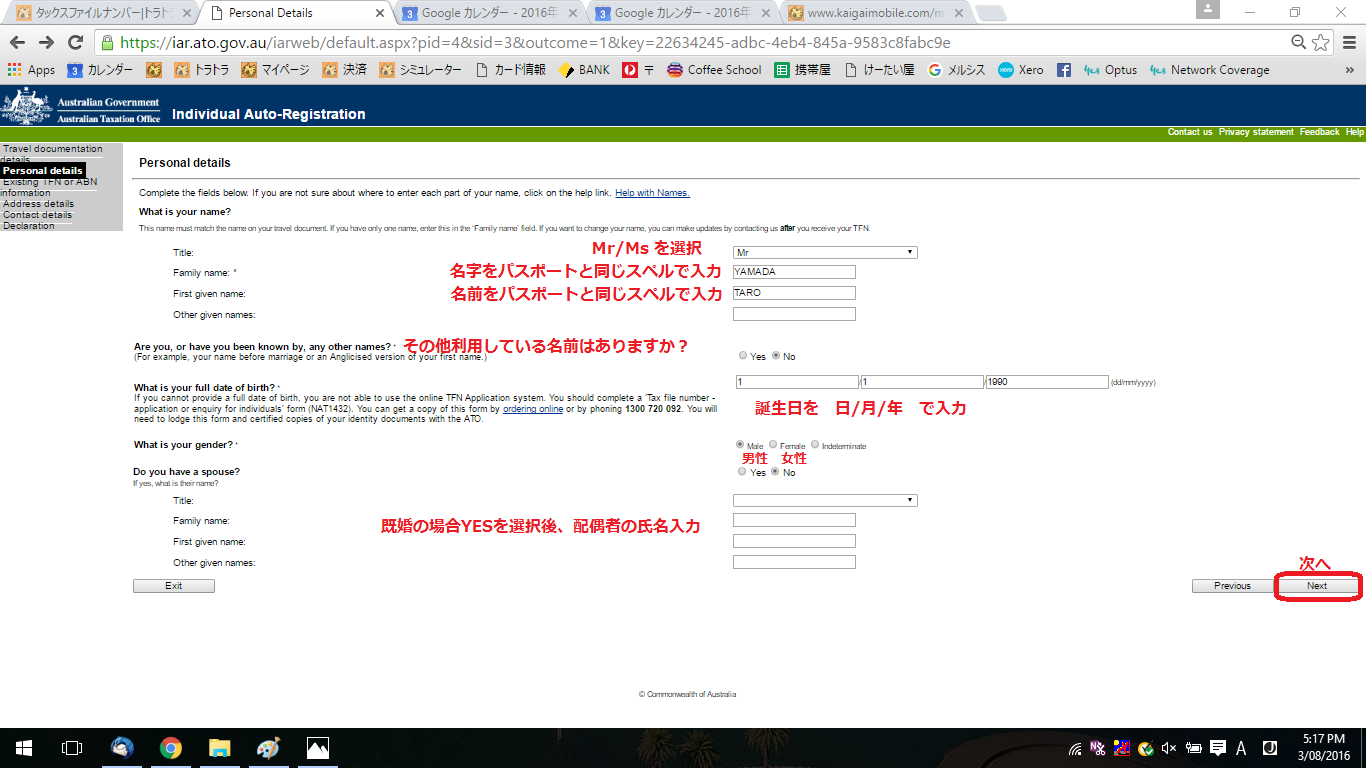Select Female gender radio button
Viewport: 1366px width, 768px height.
[773, 445]
